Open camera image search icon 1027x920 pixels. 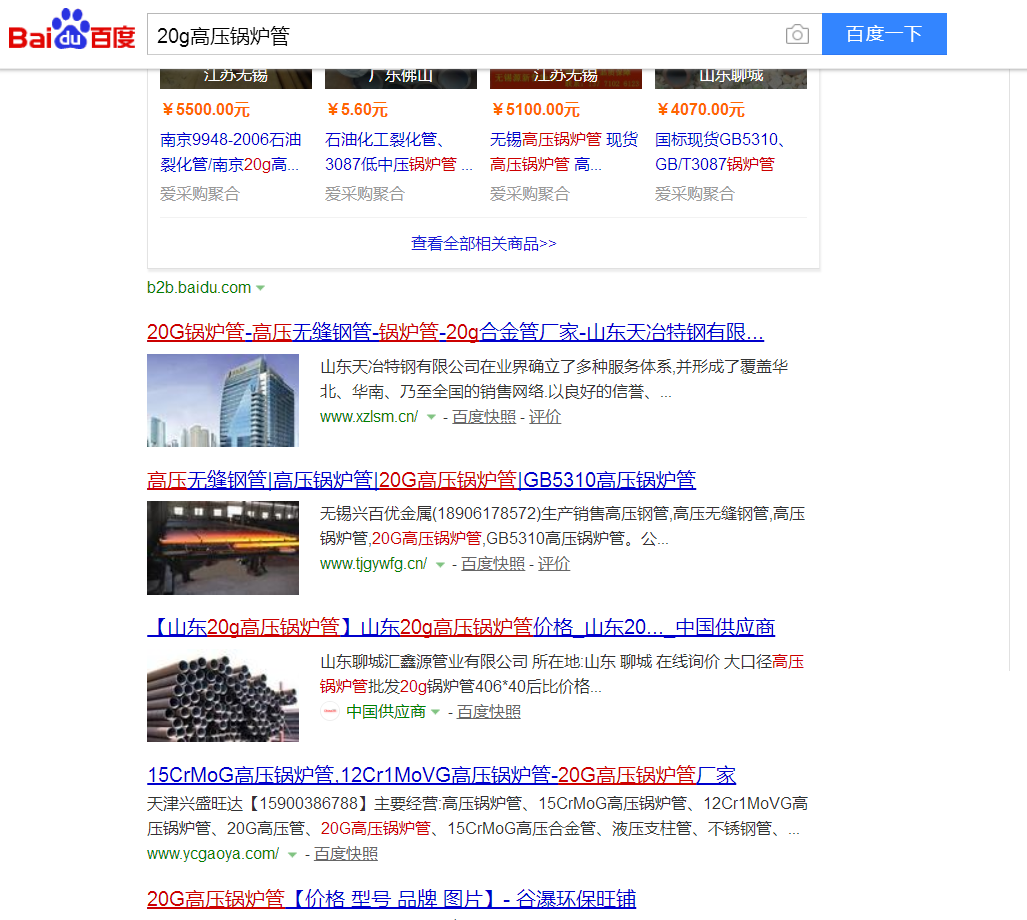click(x=797, y=34)
